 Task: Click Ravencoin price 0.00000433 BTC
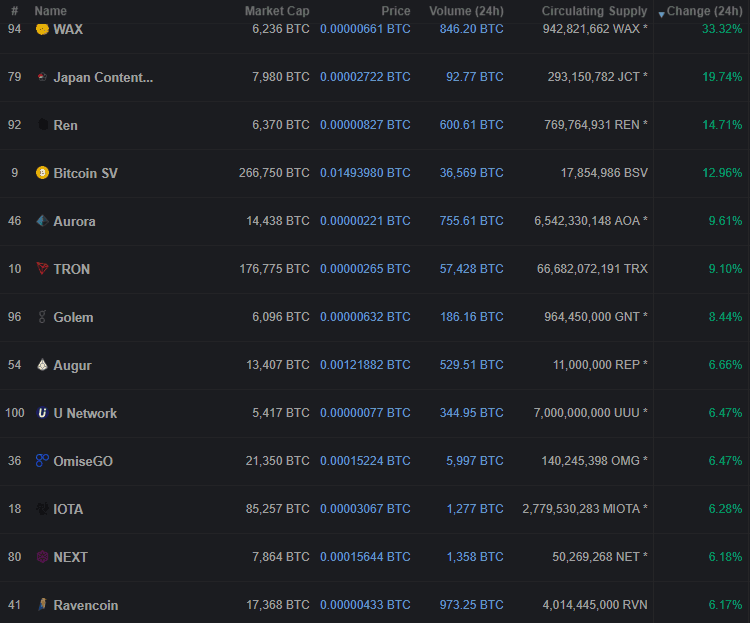click(x=365, y=604)
